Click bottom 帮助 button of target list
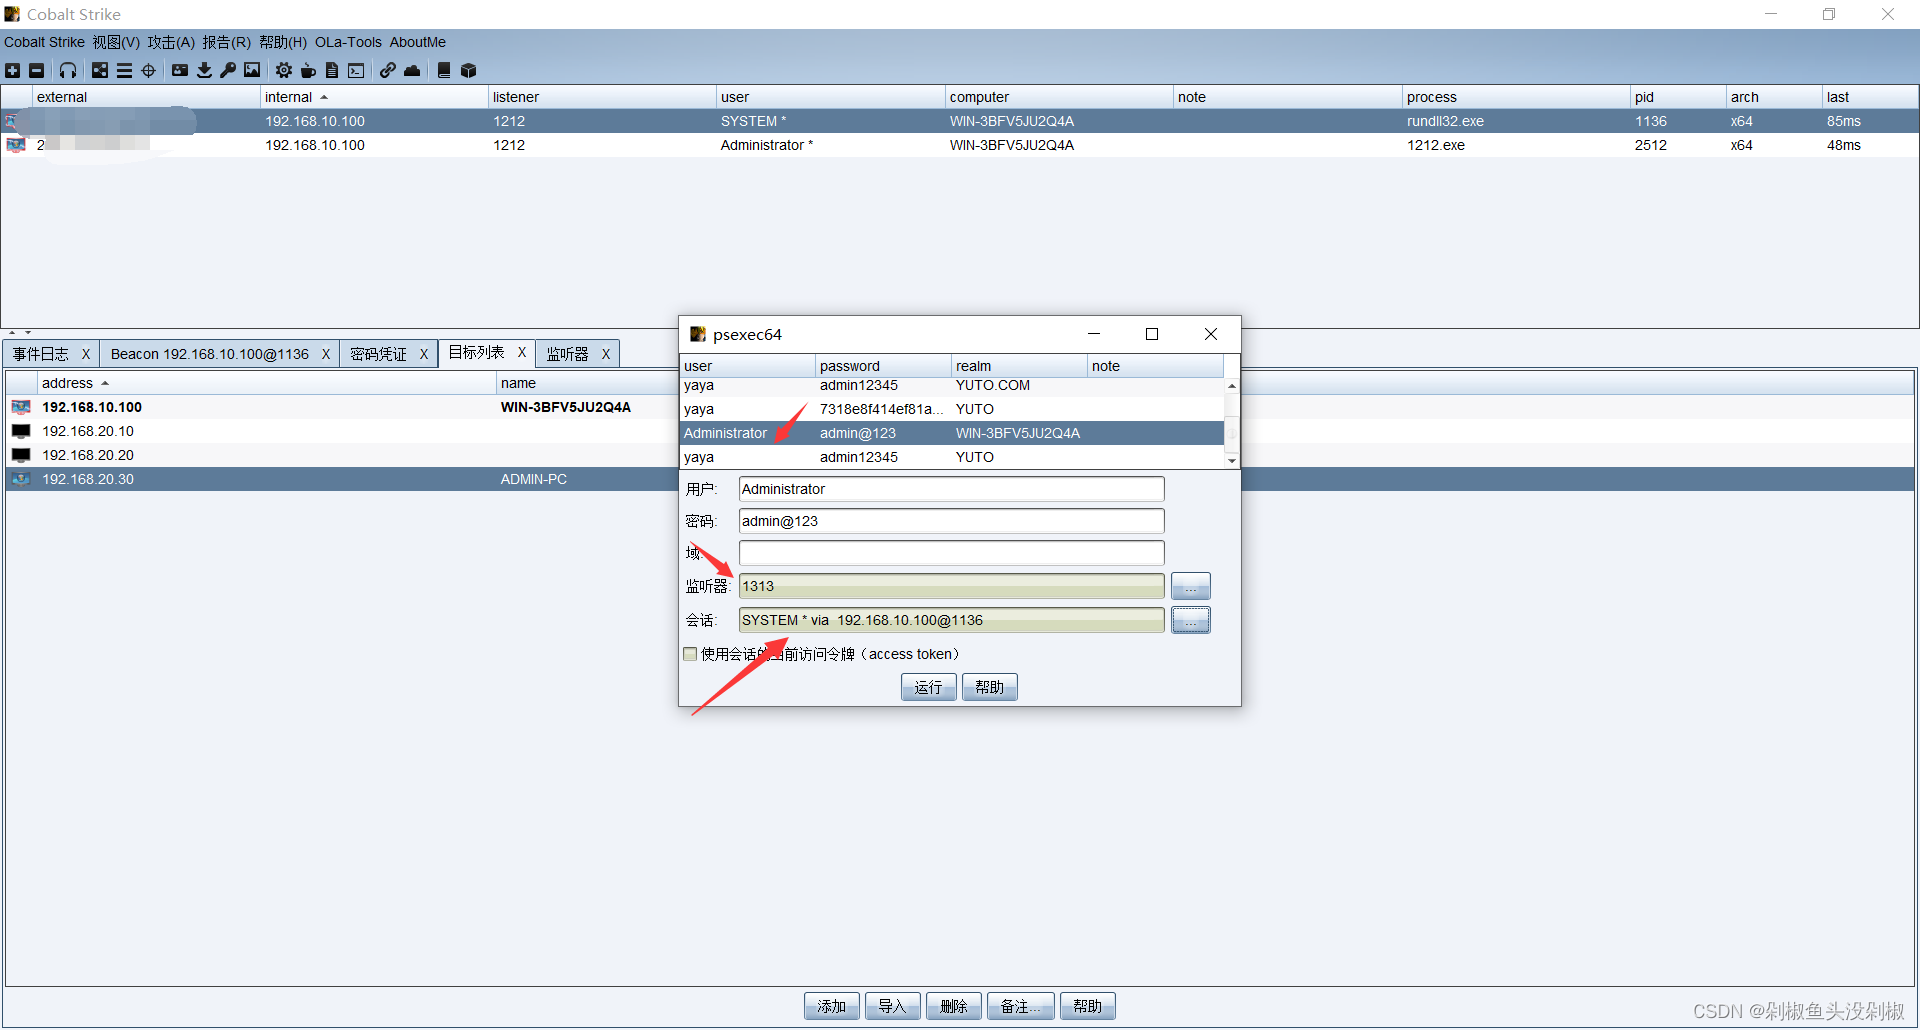Image resolution: width=1920 pixels, height=1030 pixels. click(1087, 1006)
